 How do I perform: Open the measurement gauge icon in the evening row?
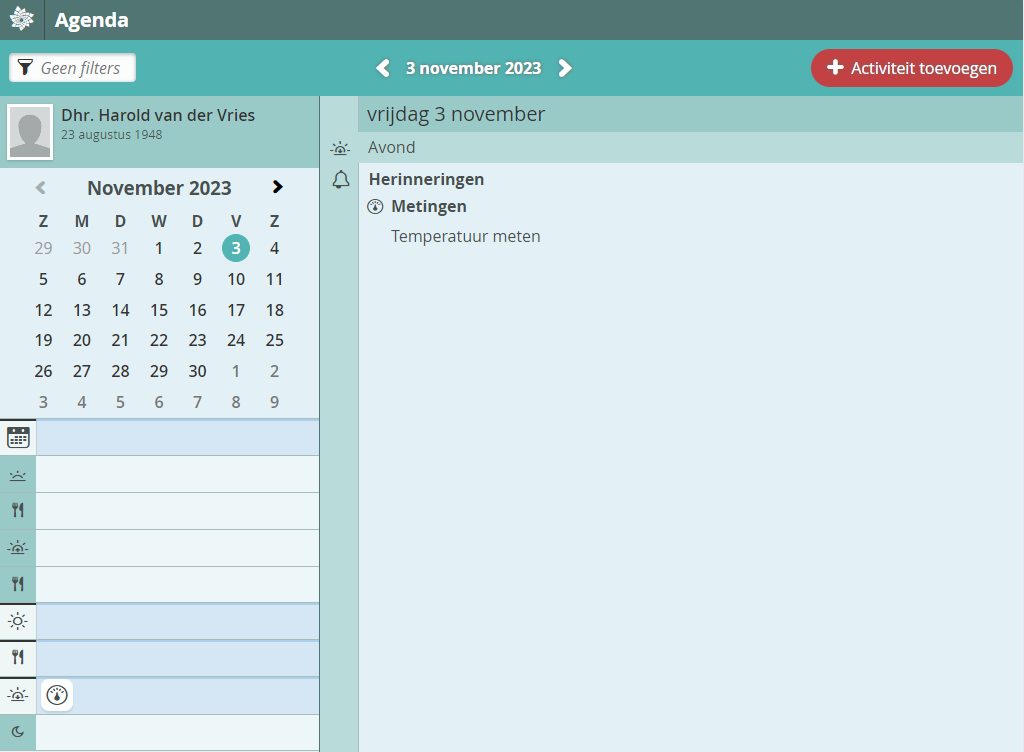[57, 695]
